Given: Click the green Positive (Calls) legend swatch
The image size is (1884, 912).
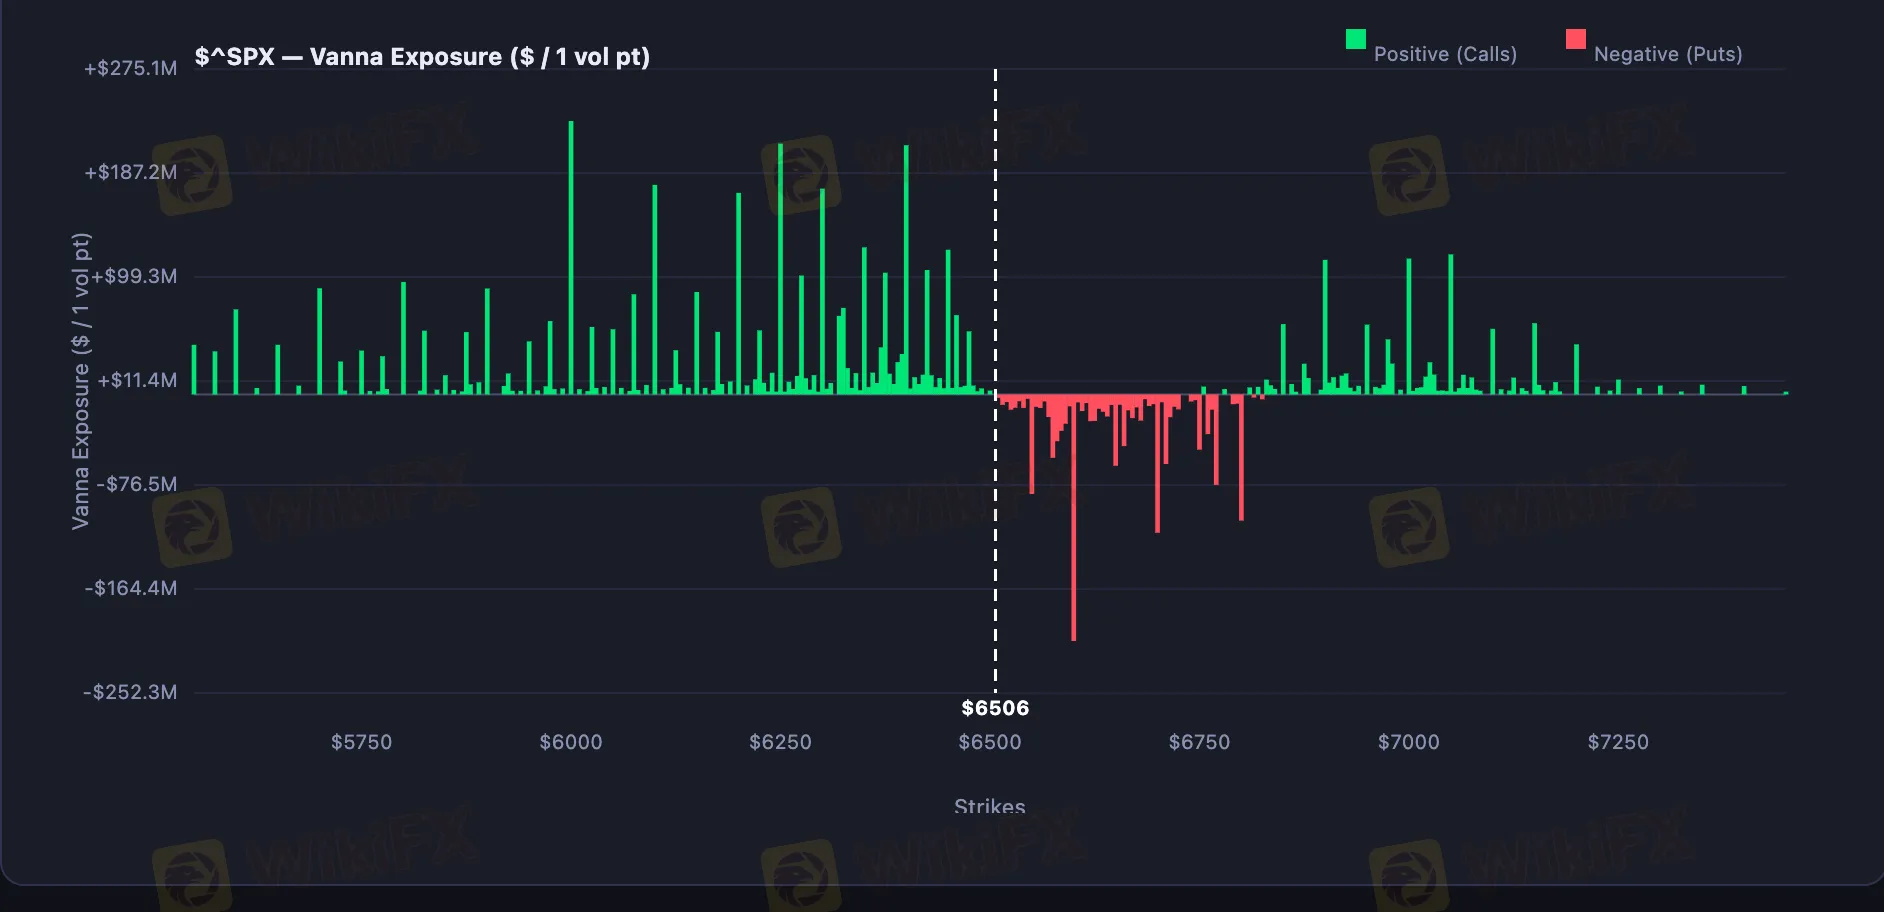Looking at the screenshot, I should pos(1355,40).
